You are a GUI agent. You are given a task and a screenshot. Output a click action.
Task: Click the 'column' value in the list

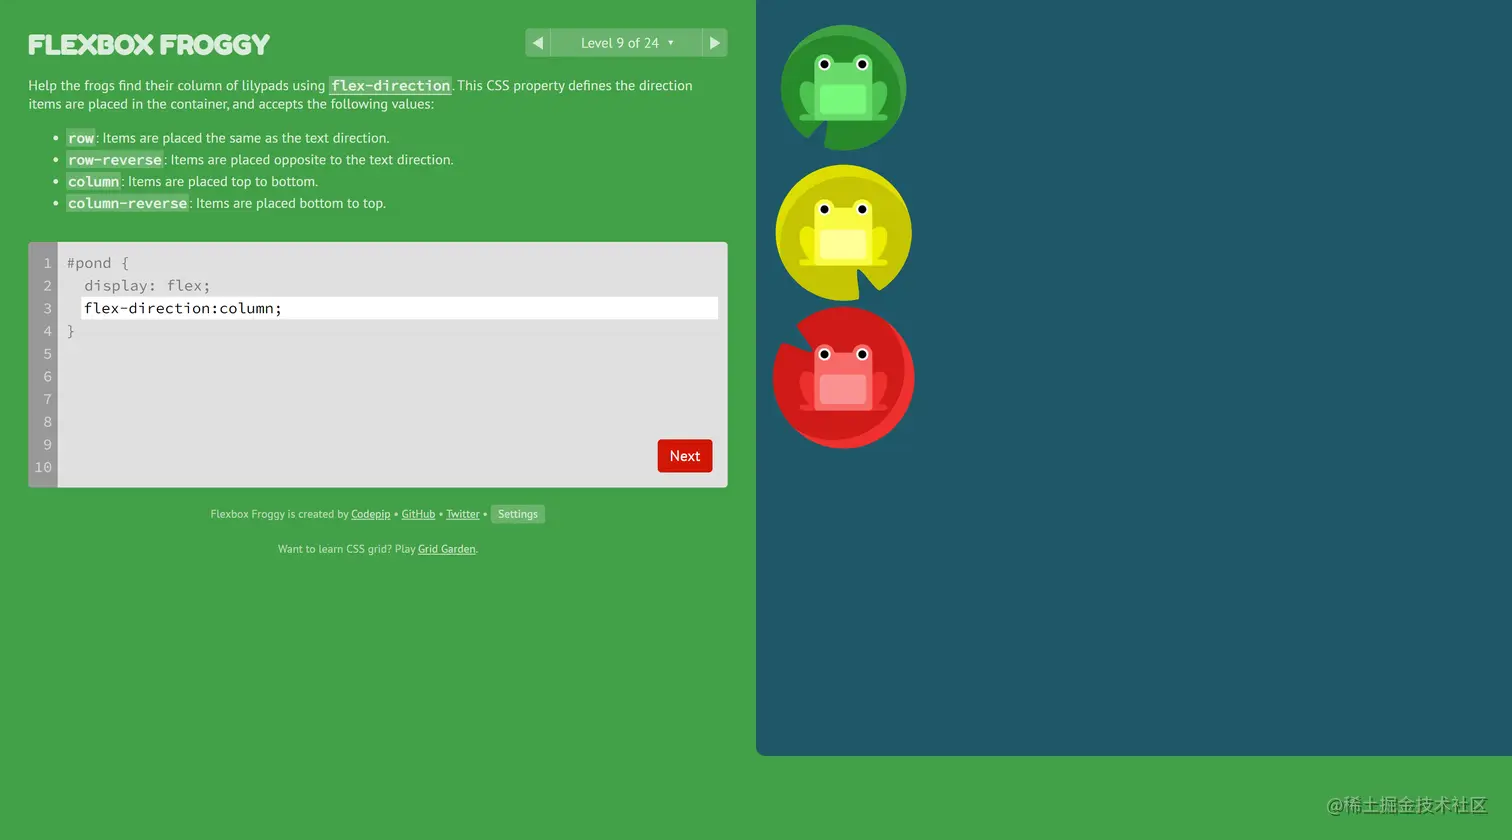94,182
